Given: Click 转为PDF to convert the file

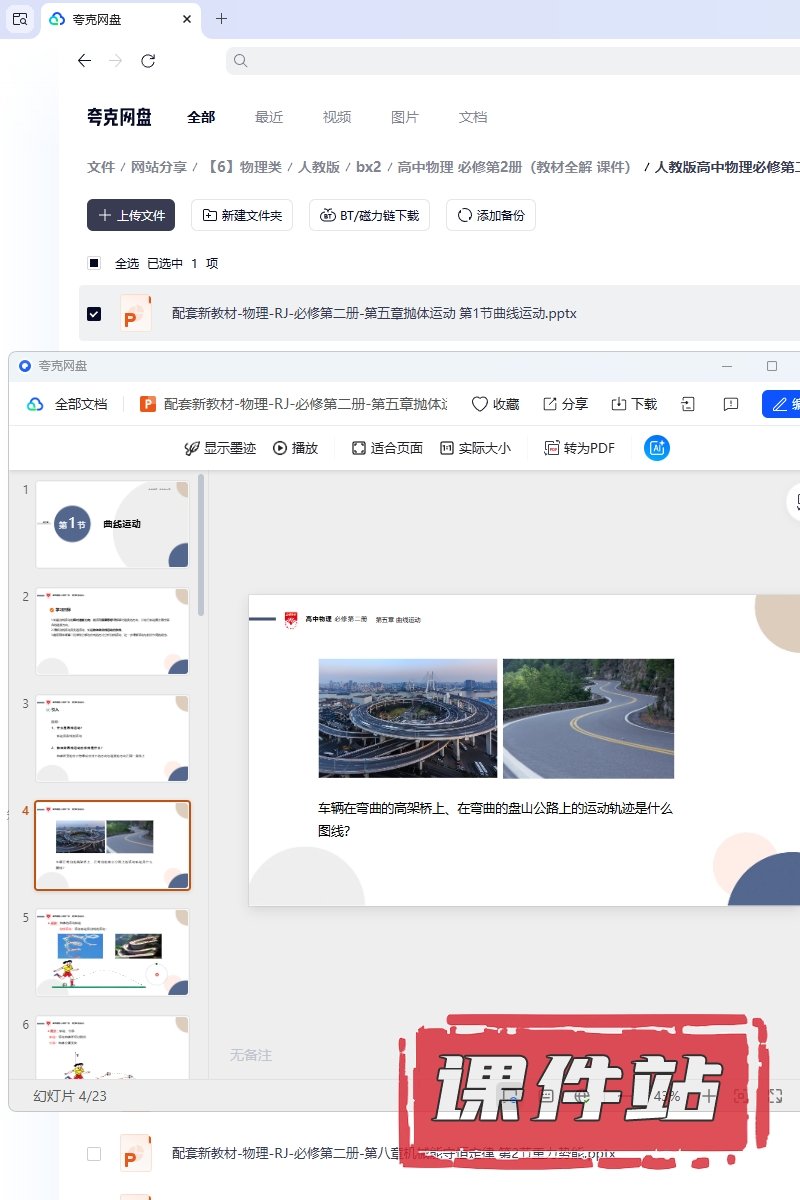Looking at the screenshot, I should (579, 448).
